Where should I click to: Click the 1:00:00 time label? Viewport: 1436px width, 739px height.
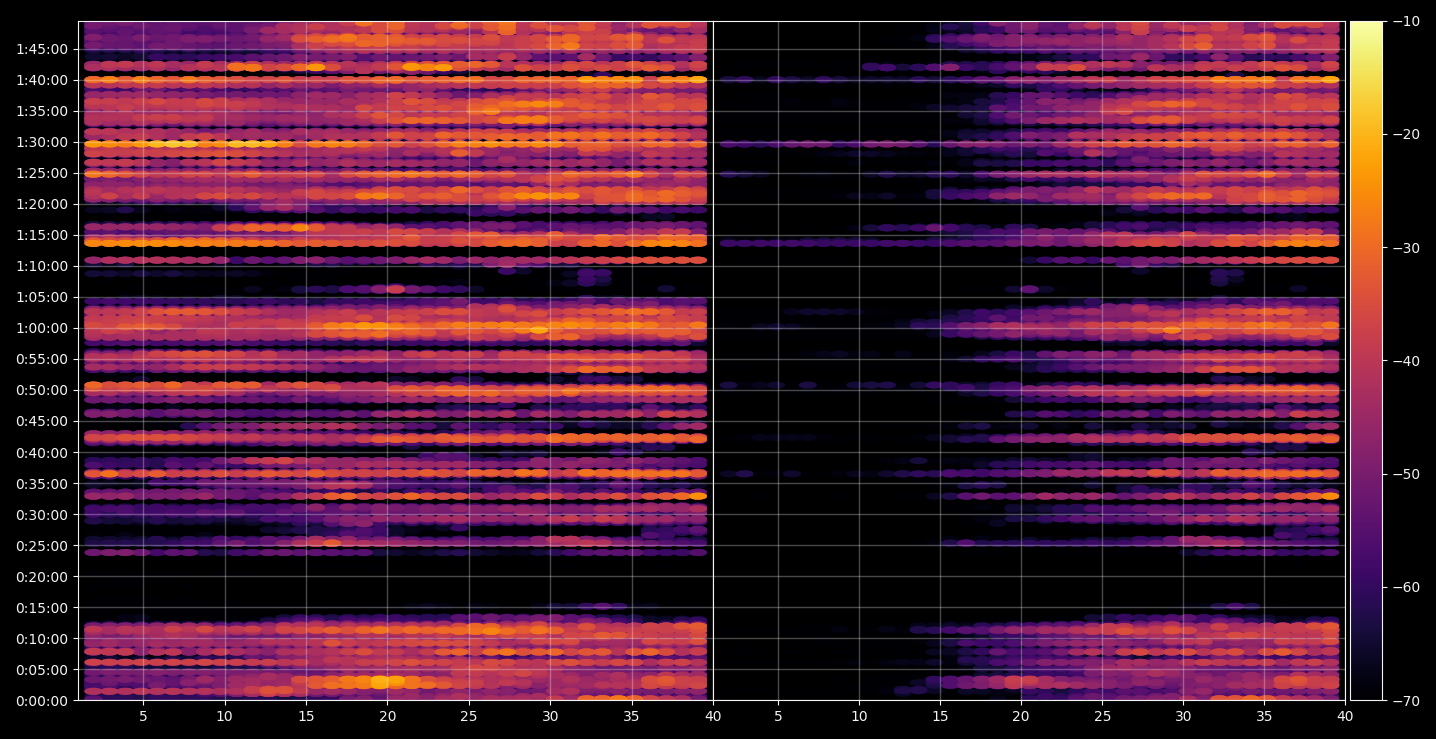tap(41, 328)
